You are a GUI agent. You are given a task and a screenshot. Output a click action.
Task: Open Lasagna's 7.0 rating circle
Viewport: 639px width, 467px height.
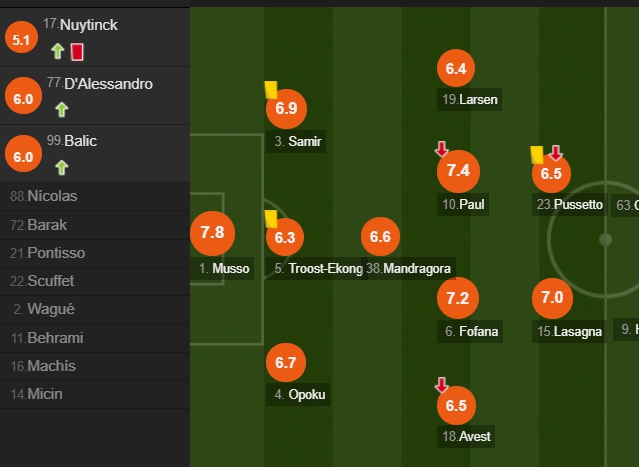click(552, 298)
